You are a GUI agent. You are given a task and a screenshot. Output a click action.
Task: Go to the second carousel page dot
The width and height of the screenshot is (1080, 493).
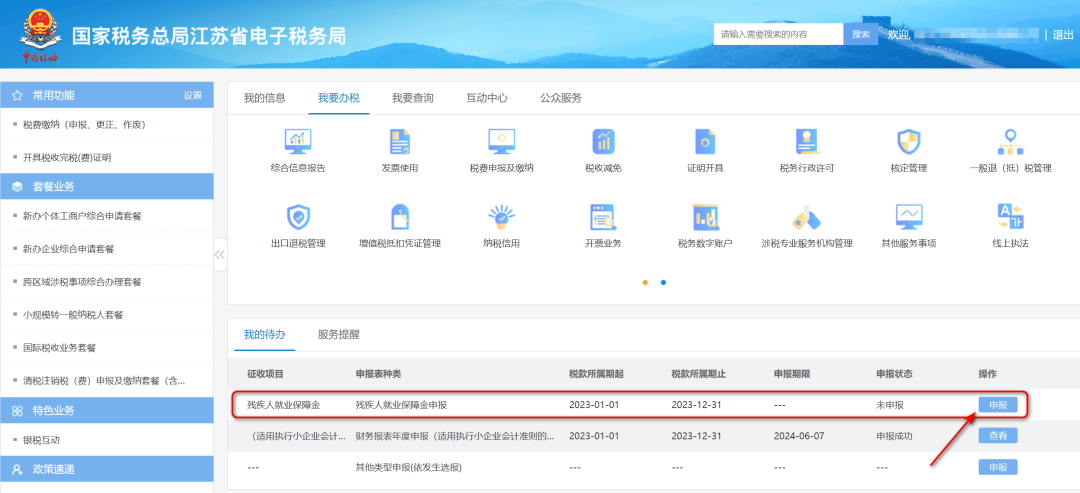pyautogui.click(x=663, y=282)
